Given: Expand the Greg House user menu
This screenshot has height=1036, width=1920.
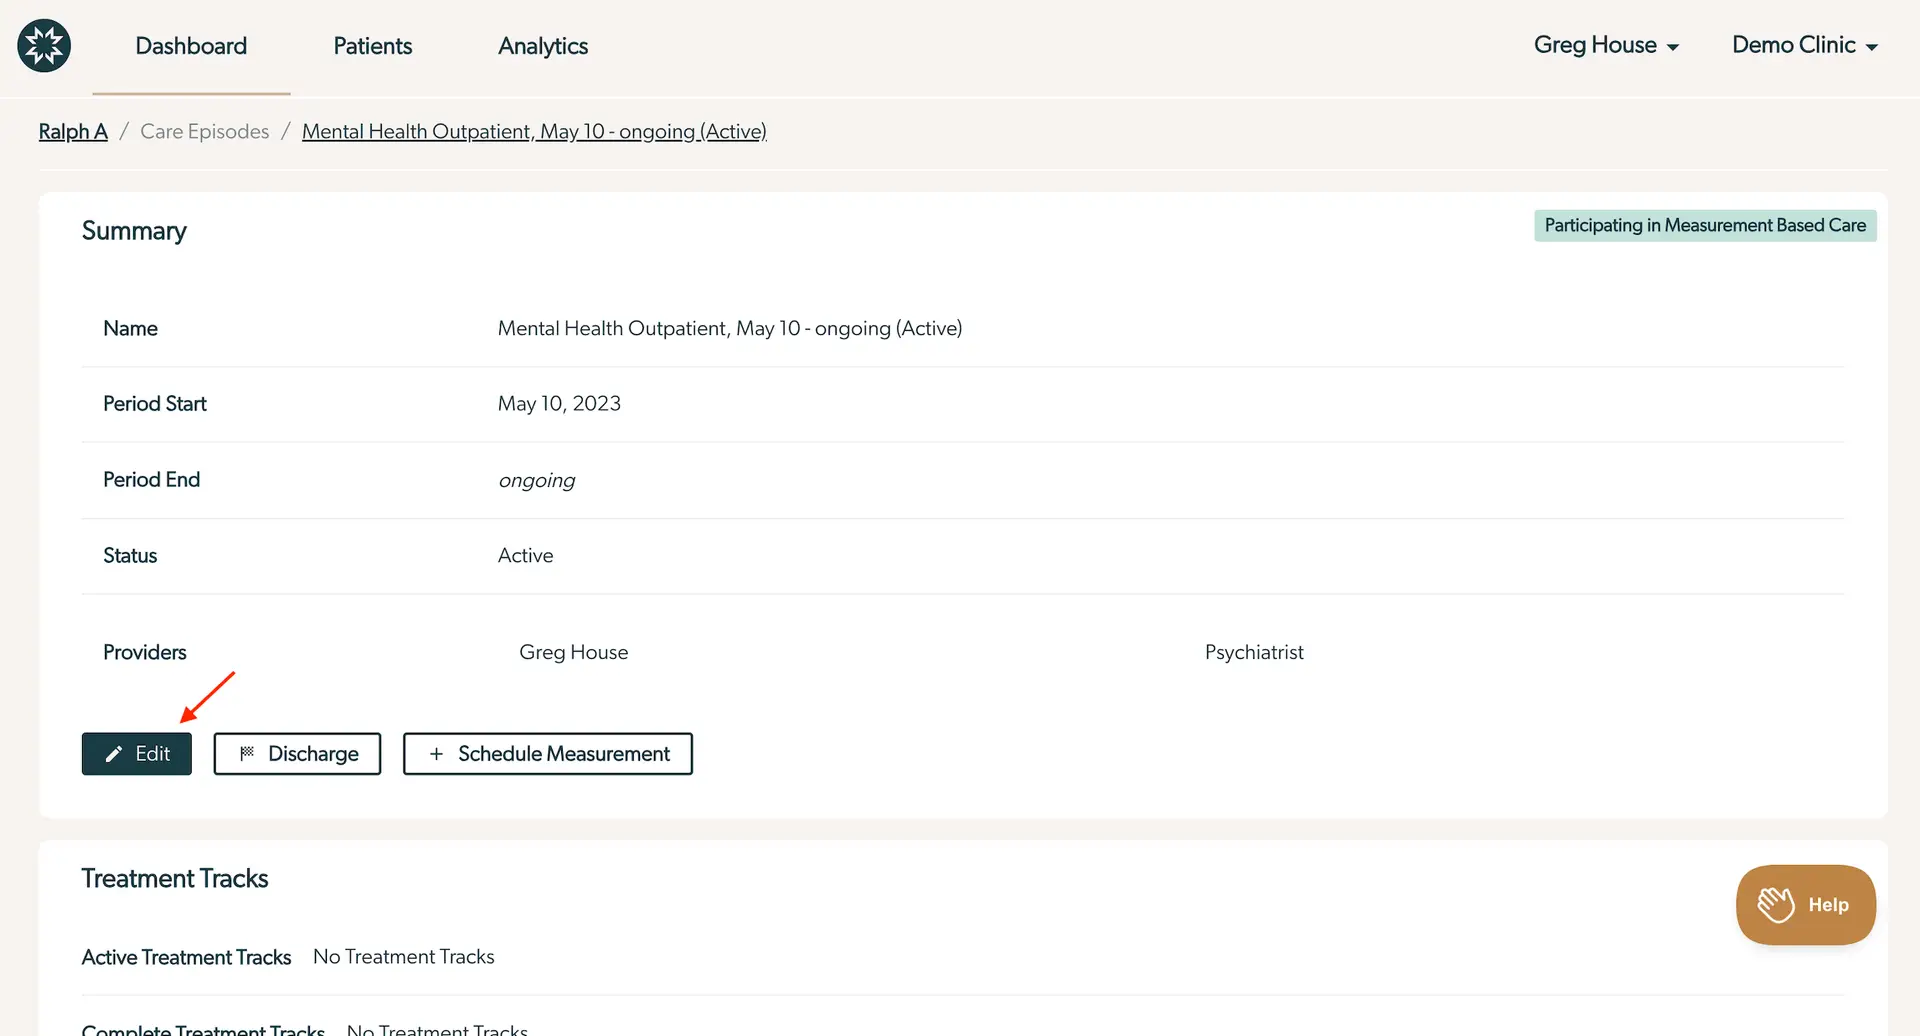Looking at the screenshot, I should [x=1605, y=45].
